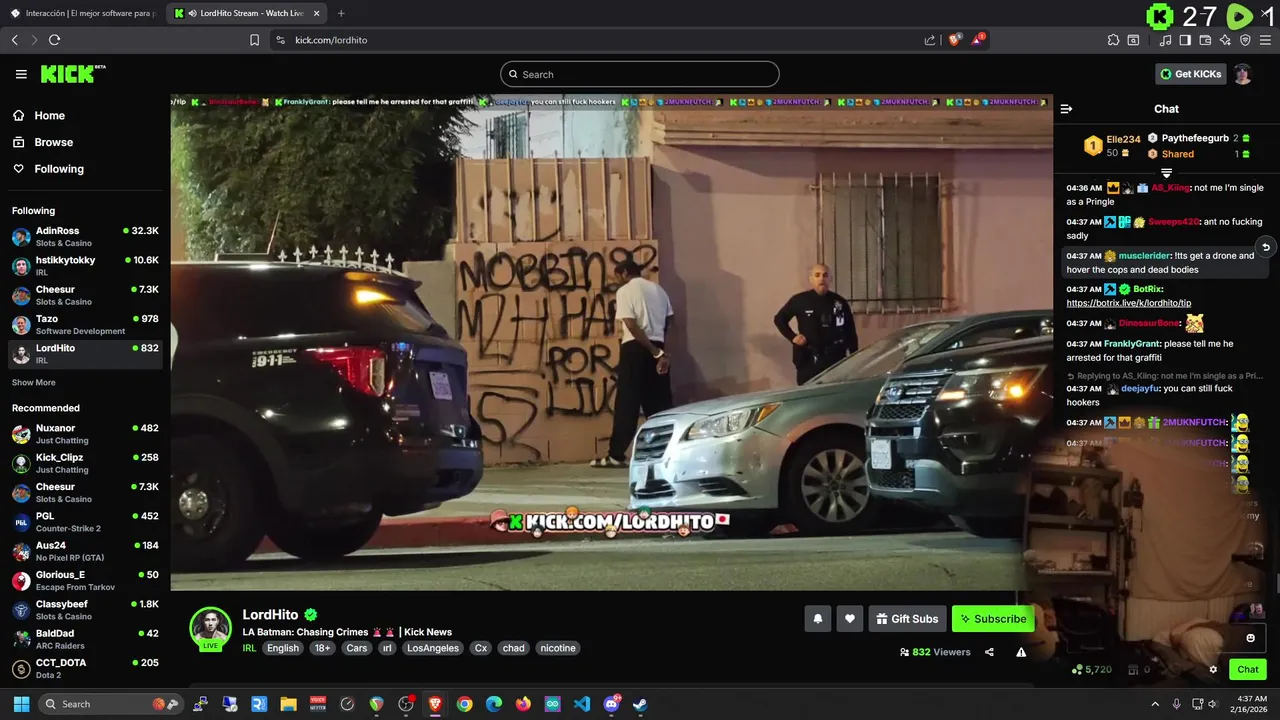Screen dimensions: 1280x720
Task: Click the IRL category link
Action: pos(250,648)
